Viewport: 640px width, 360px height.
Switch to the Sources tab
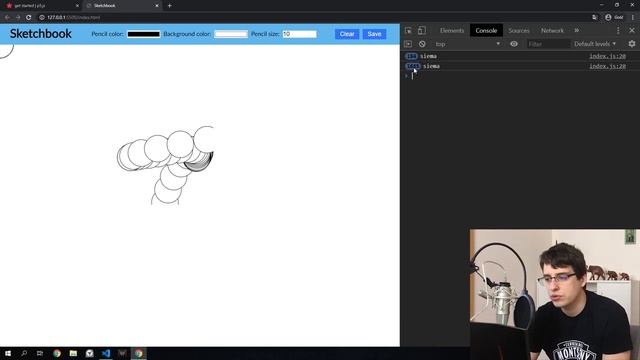tap(519, 31)
